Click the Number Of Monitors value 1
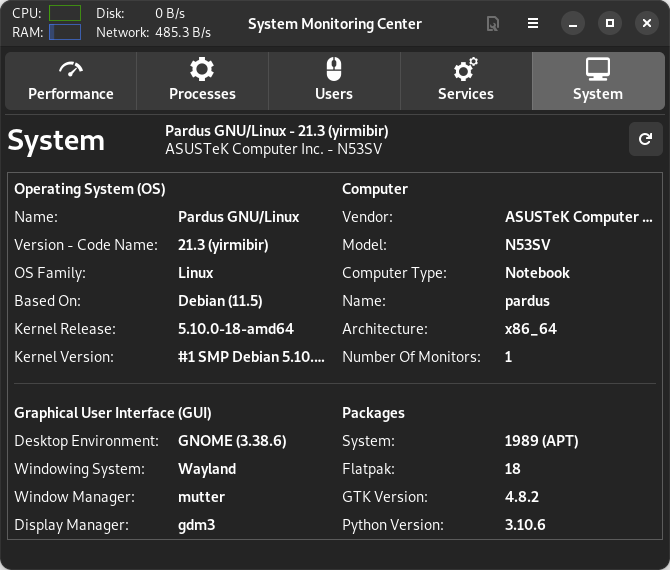The image size is (670, 570). coord(508,357)
